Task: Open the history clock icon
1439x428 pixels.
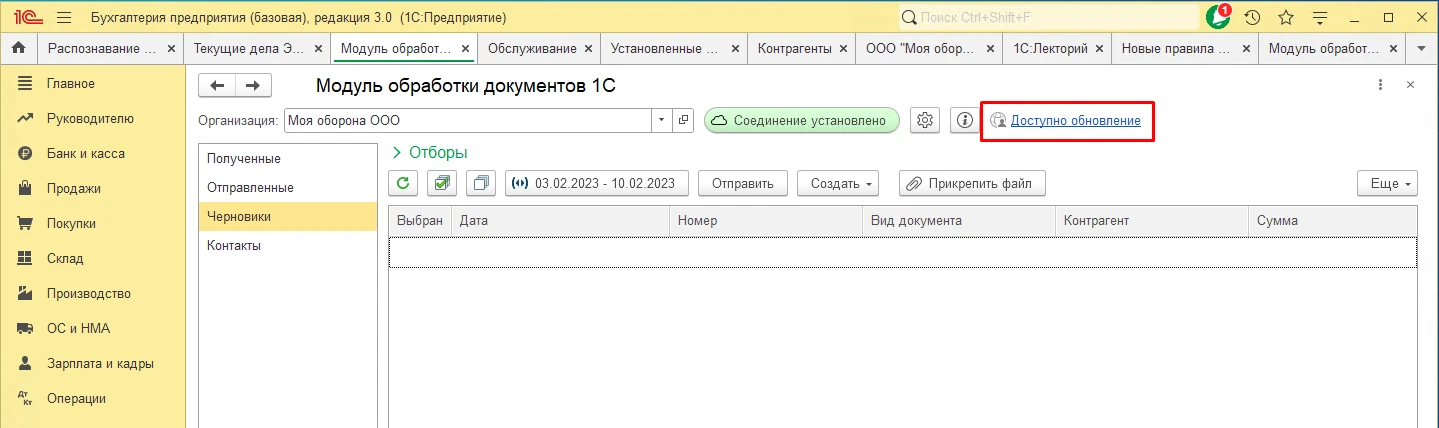Action: [x=1252, y=18]
